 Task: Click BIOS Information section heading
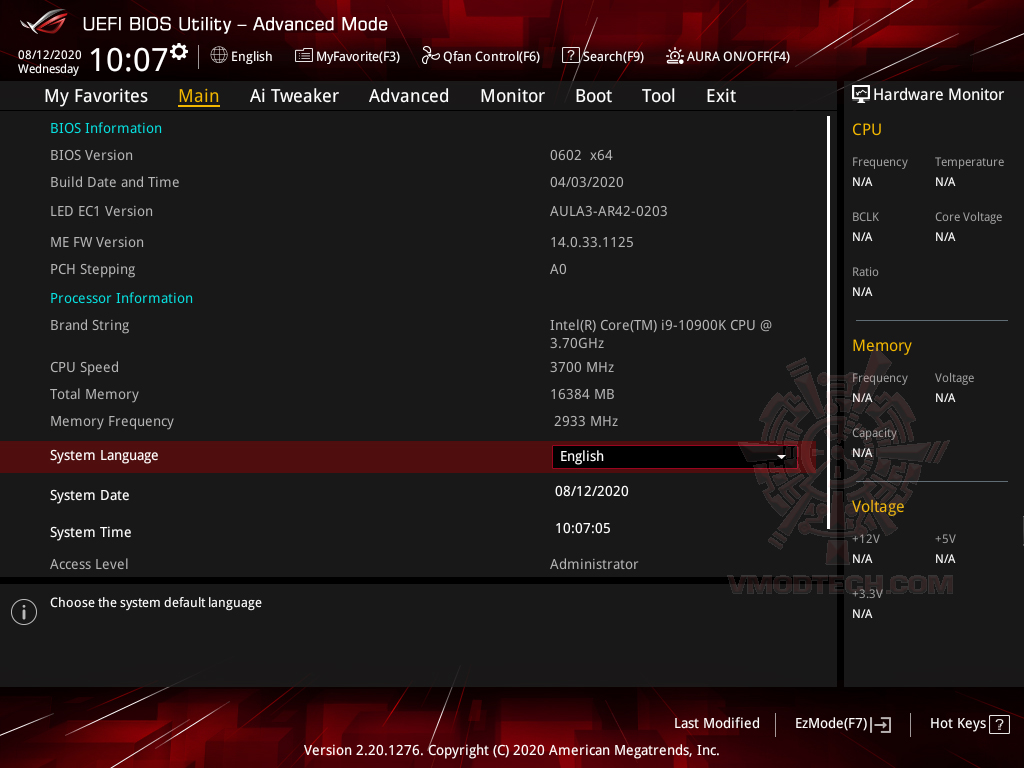106,128
